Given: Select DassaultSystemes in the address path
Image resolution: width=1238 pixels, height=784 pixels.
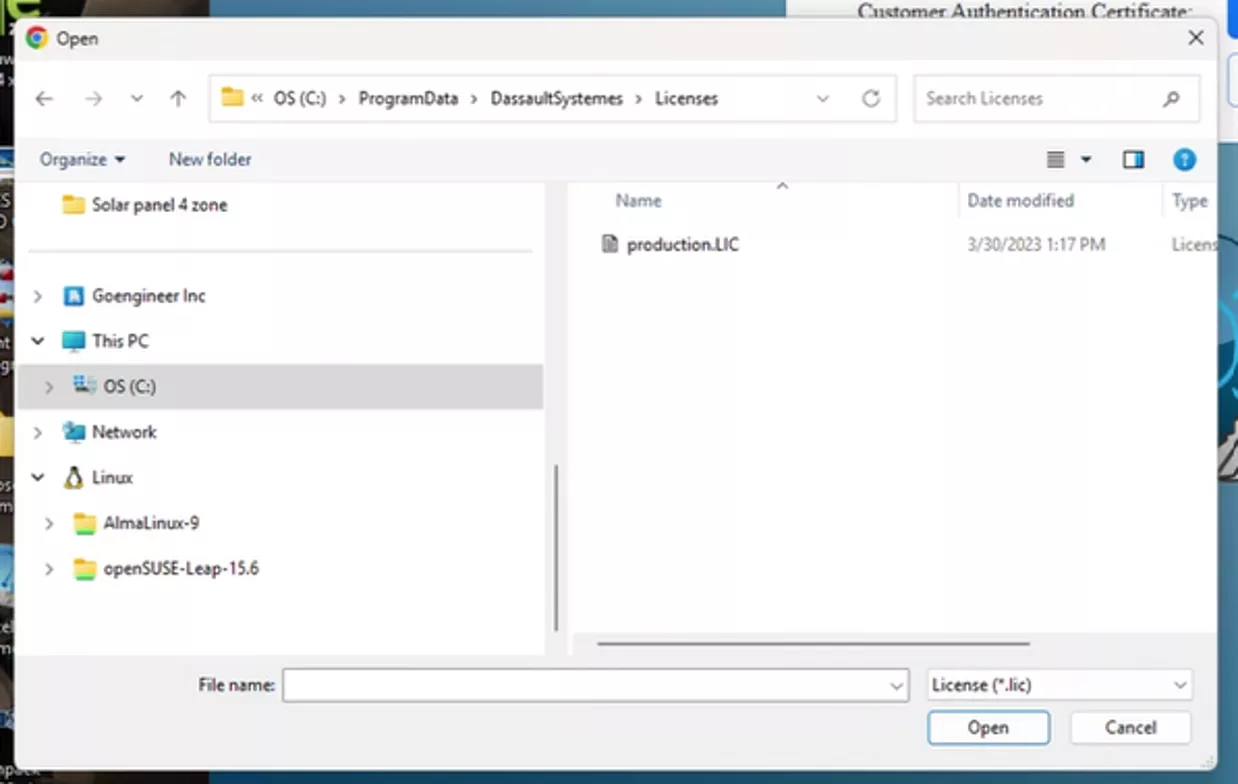Looking at the screenshot, I should [x=556, y=99].
